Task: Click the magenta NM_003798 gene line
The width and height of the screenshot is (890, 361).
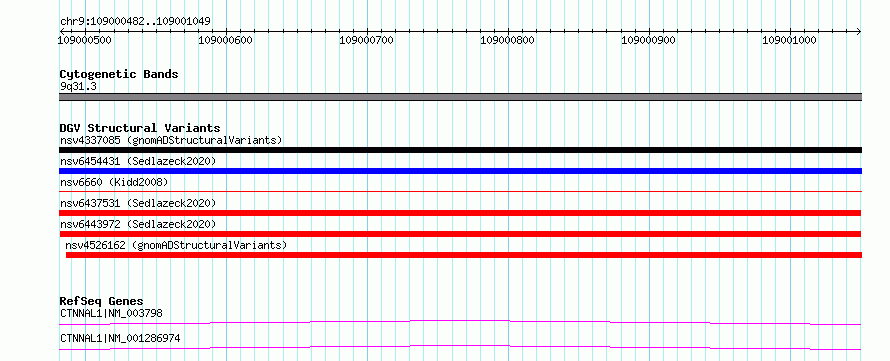Action: point(460,322)
